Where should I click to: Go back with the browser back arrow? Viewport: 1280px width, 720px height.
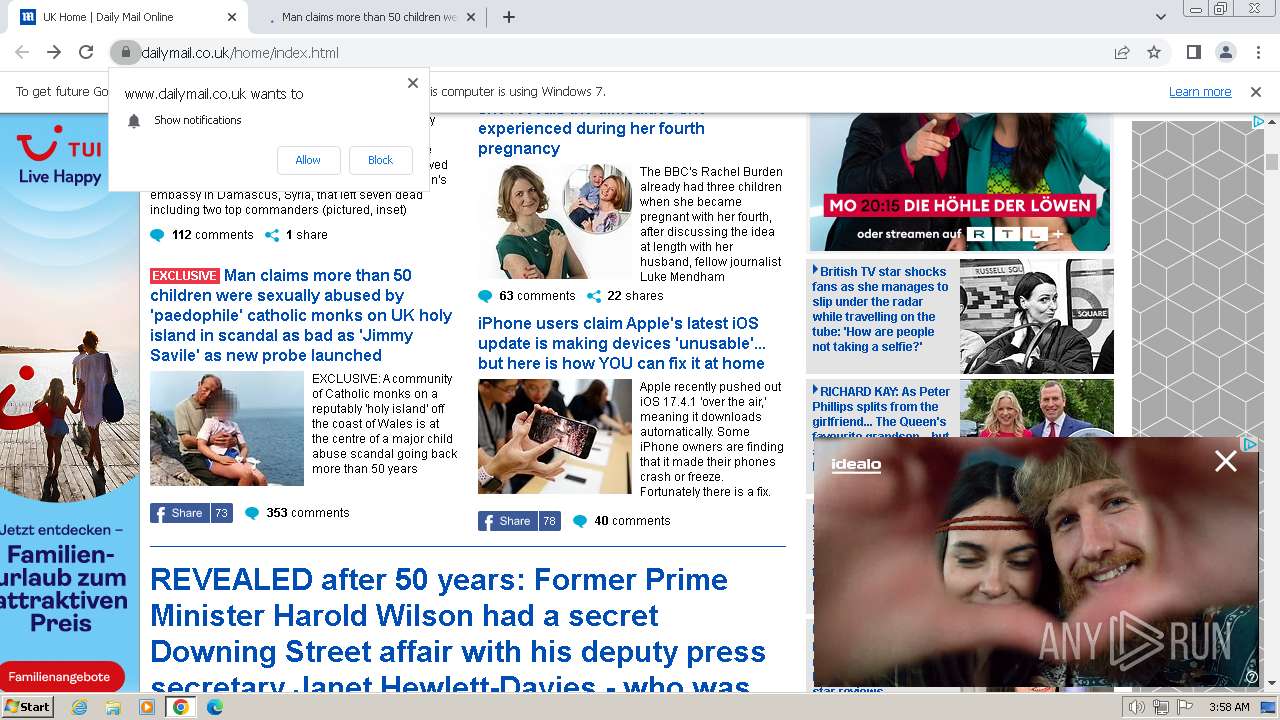point(22,52)
